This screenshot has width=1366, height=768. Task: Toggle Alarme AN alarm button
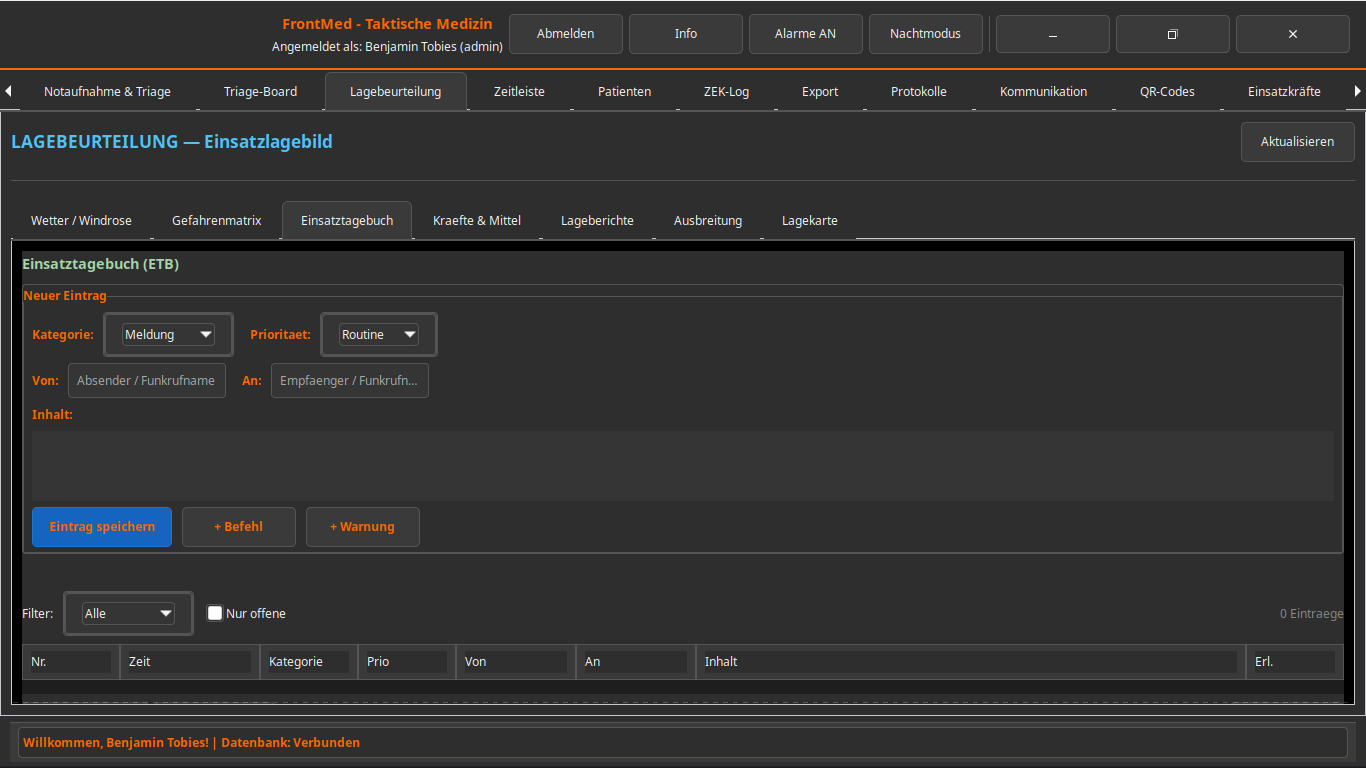[805, 34]
